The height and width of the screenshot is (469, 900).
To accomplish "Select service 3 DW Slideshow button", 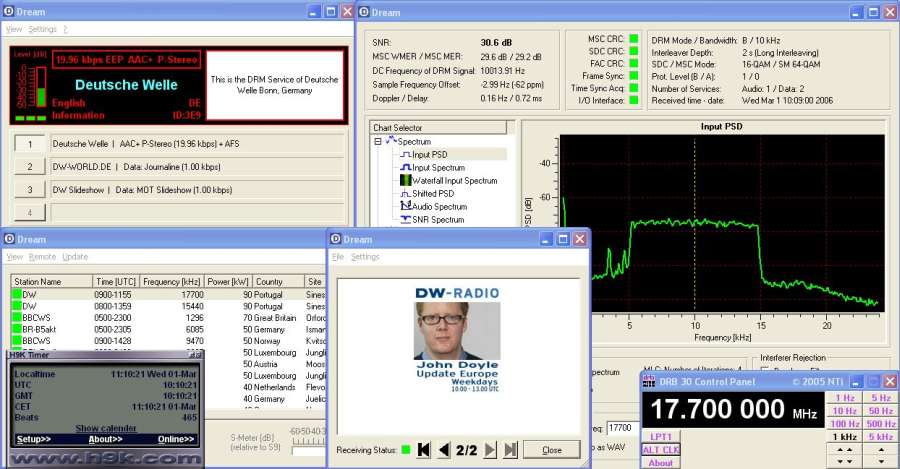I will [x=30, y=189].
